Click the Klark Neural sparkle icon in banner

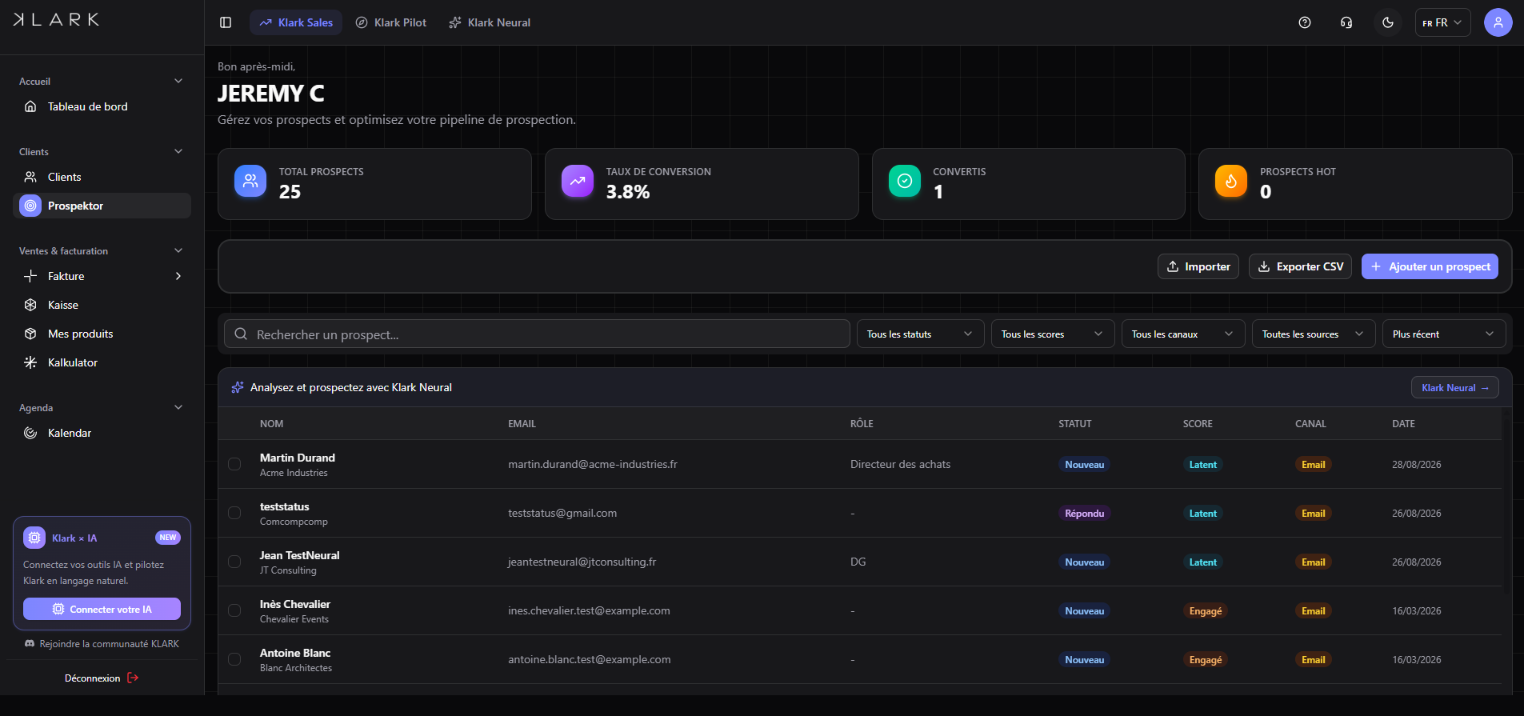point(237,387)
